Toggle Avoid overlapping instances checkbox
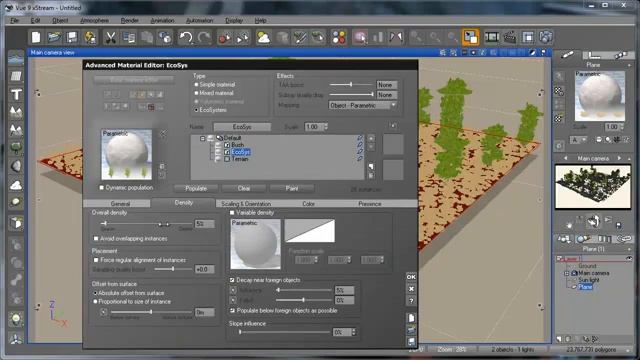 tap(96, 238)
